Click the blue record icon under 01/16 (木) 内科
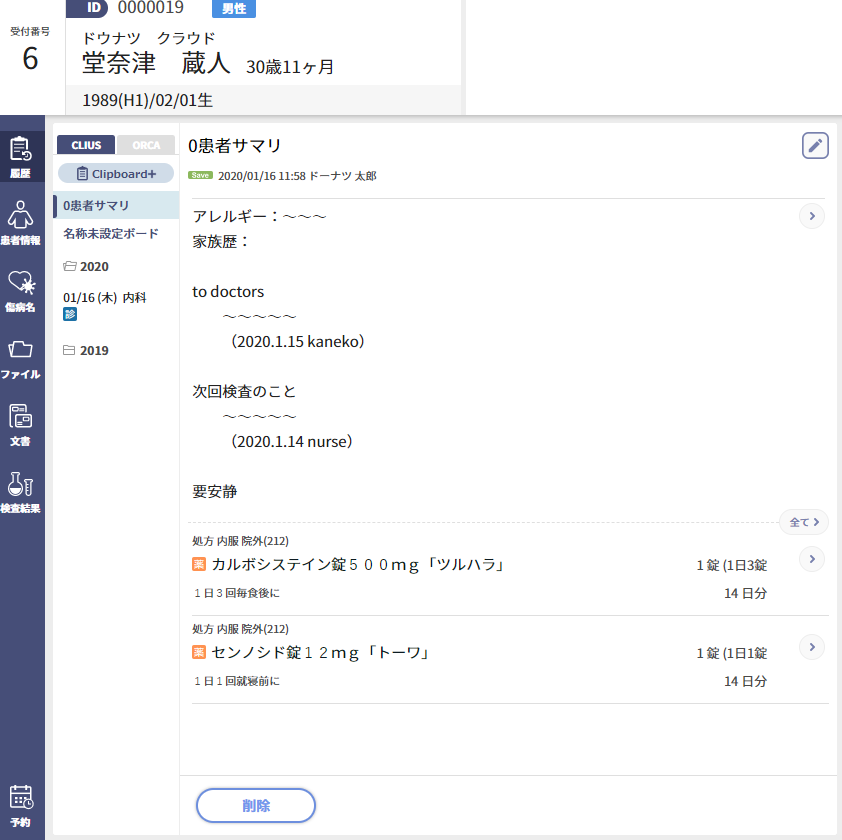The width and height of the screenshot is (842, 840). 70,314
